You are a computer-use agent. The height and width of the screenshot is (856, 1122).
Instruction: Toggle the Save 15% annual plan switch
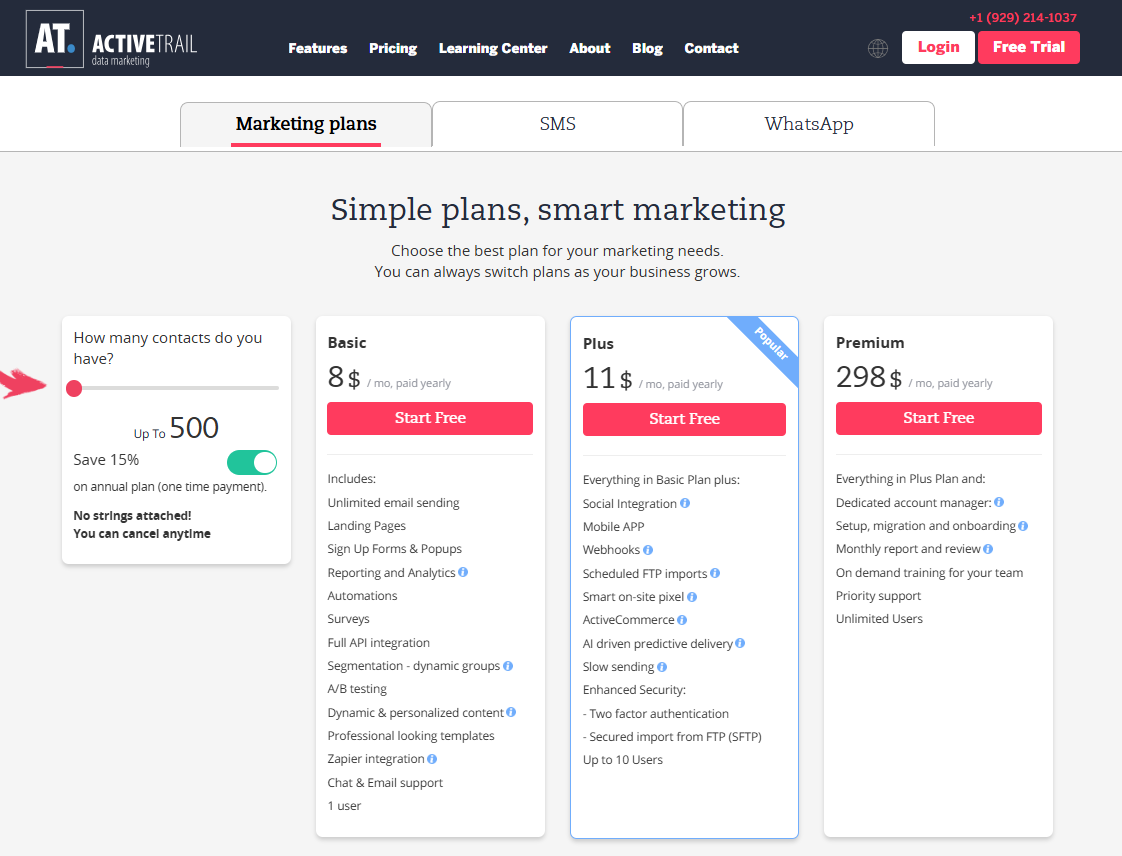pos(252,462)
